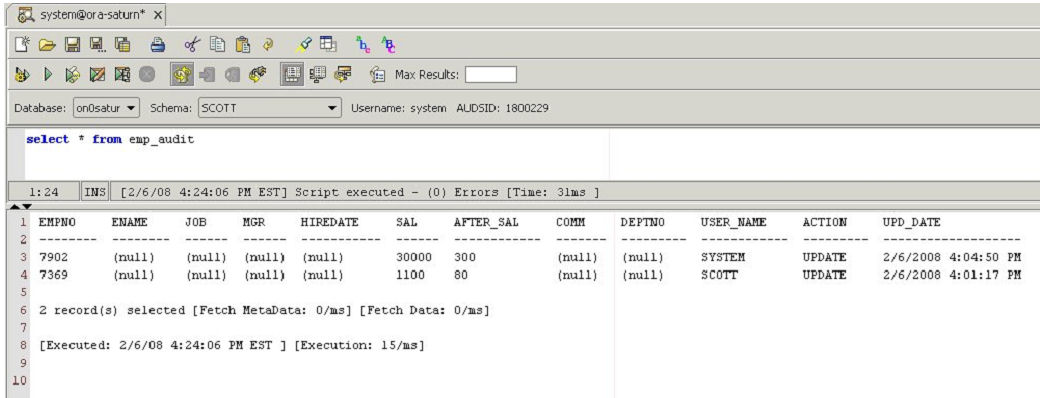Click the 1:24 cursor position indicator
This screenshot has height=398, width=1043.
[x=43, y=193]
